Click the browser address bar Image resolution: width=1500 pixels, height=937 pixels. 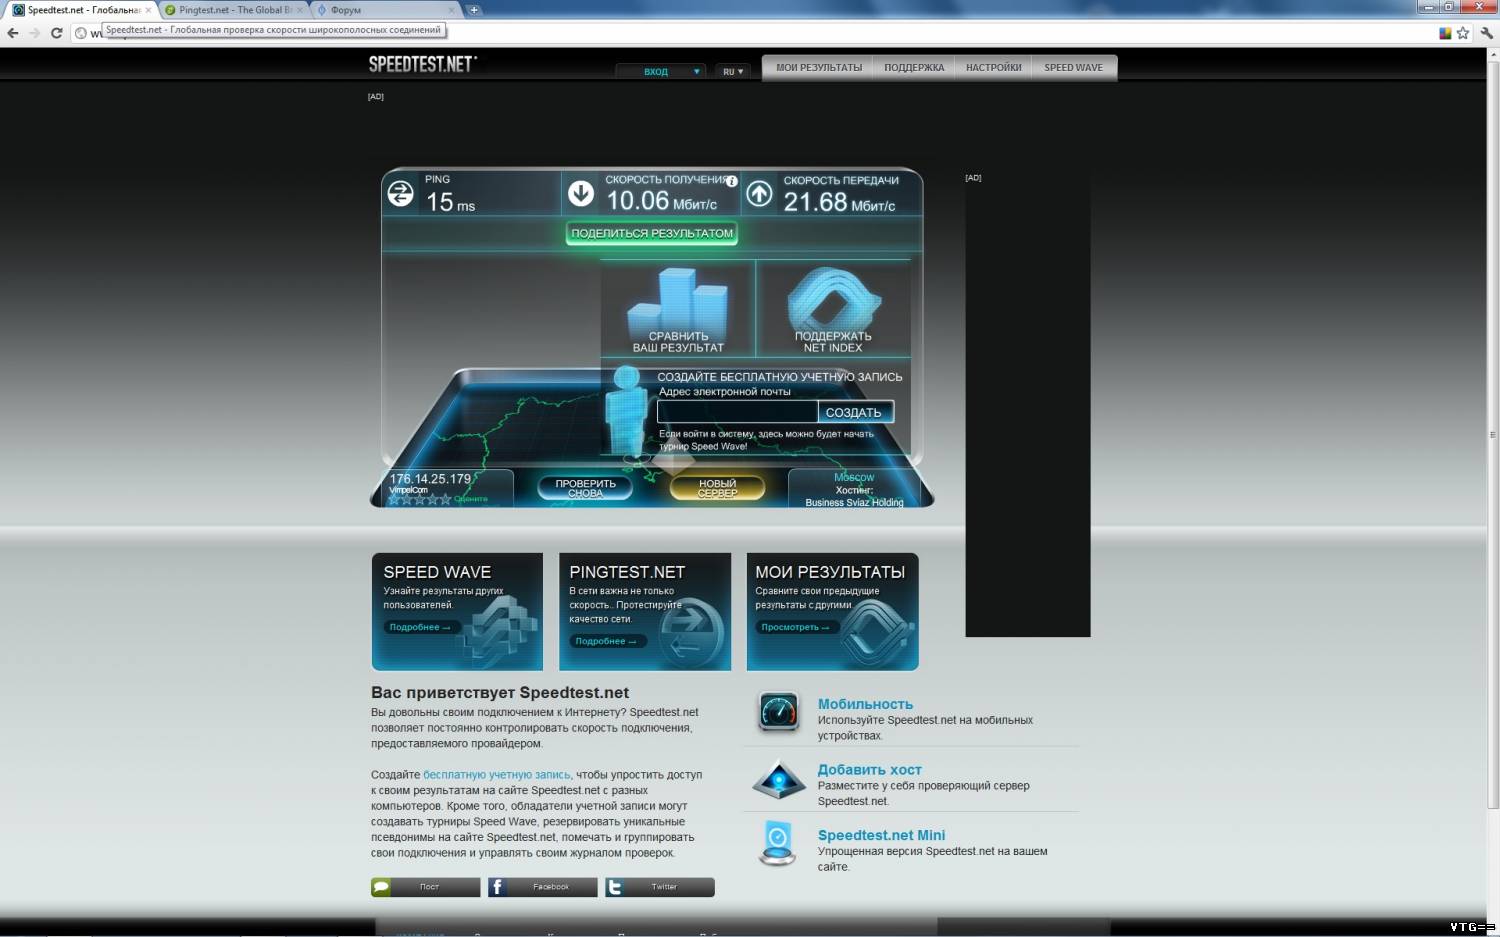760,33
